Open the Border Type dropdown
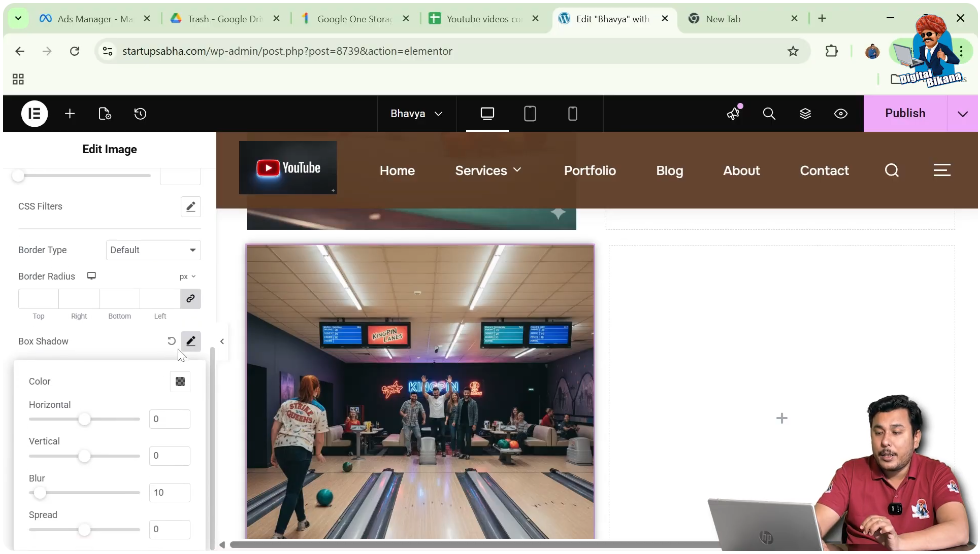The width and height of the screenshot is (980, 554). [x=153, y=250]
